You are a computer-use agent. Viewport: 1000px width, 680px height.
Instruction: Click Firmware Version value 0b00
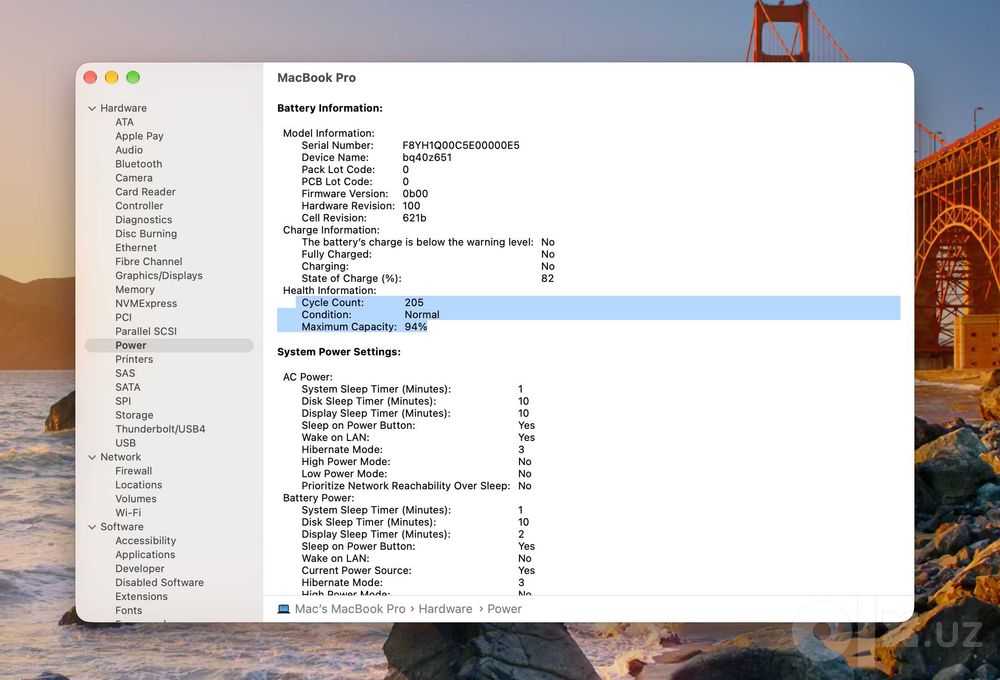(415, 194)
